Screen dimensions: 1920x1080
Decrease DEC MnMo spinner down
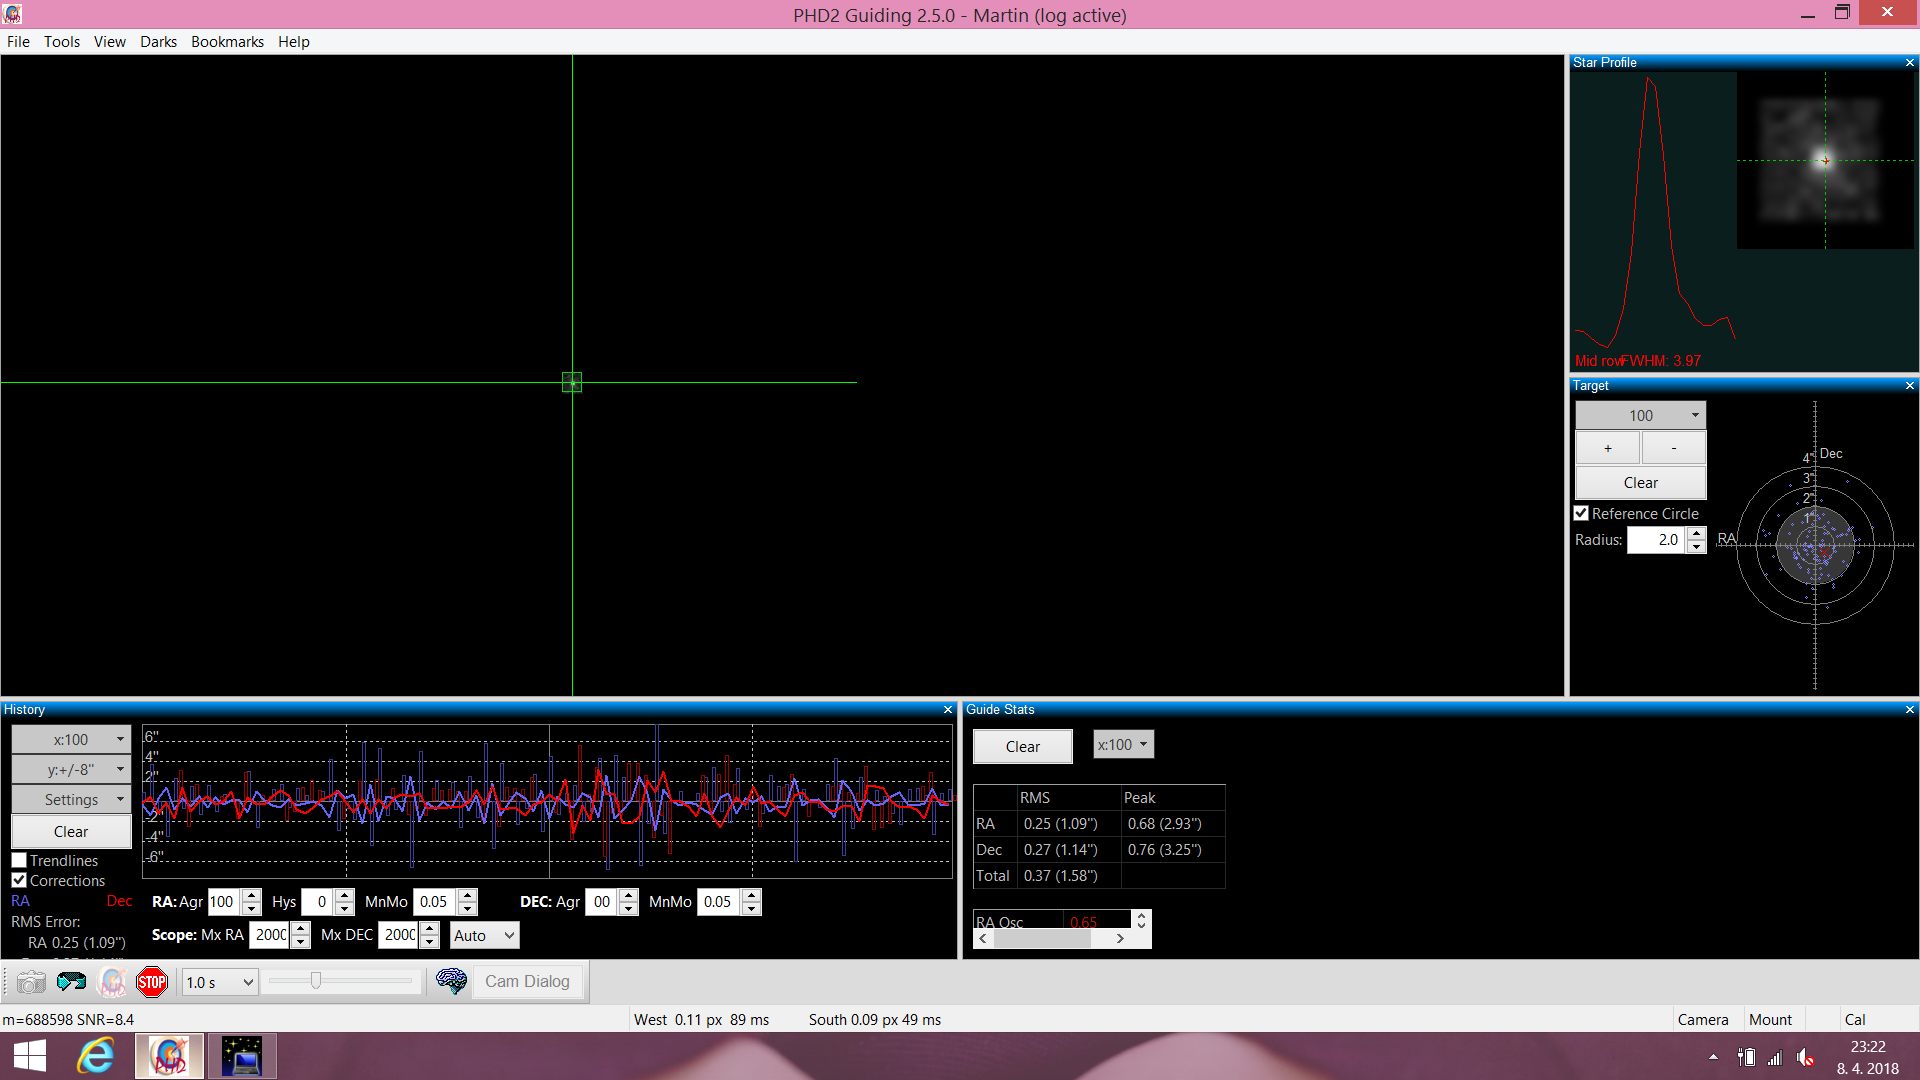(x=751, y=908)
